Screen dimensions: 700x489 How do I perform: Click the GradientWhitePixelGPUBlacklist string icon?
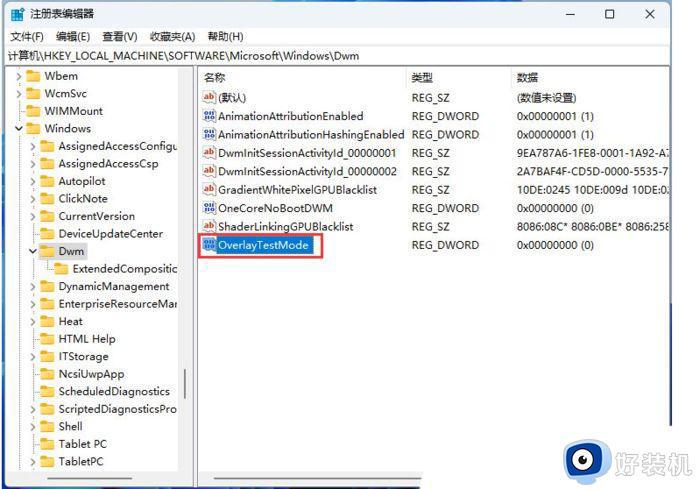click(209, 189)
